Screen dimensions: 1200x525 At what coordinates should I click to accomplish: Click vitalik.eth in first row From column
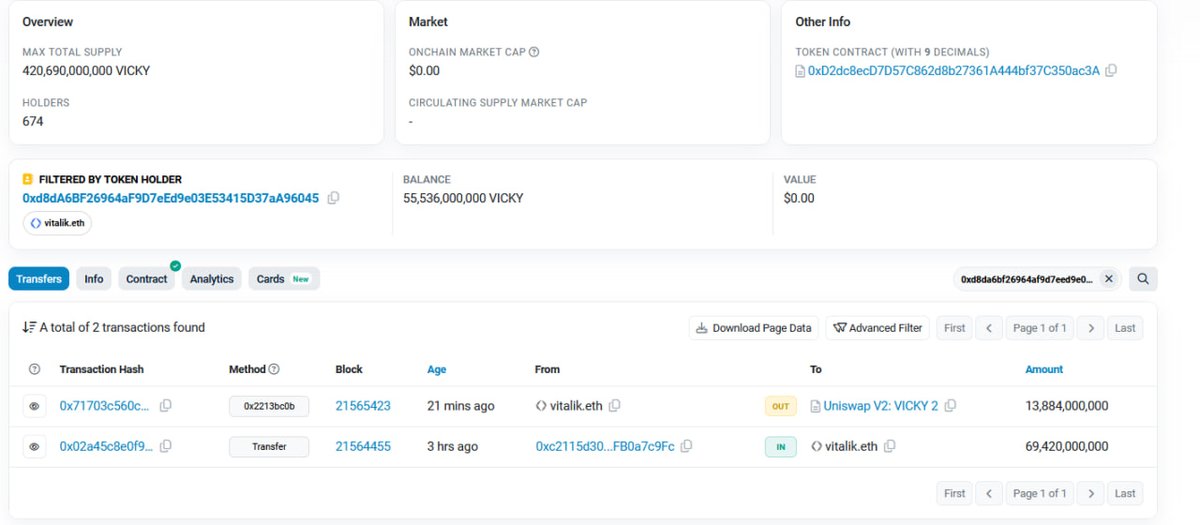(576, 406)
